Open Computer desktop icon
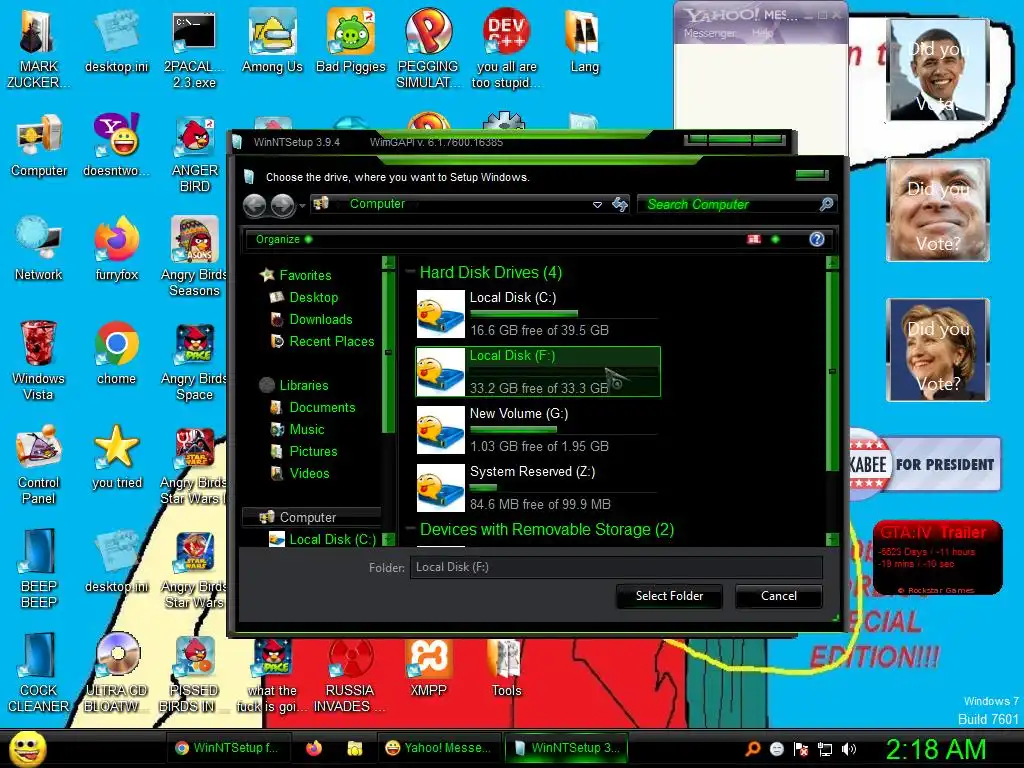1024x768 pixels. [x=39, y=145]
